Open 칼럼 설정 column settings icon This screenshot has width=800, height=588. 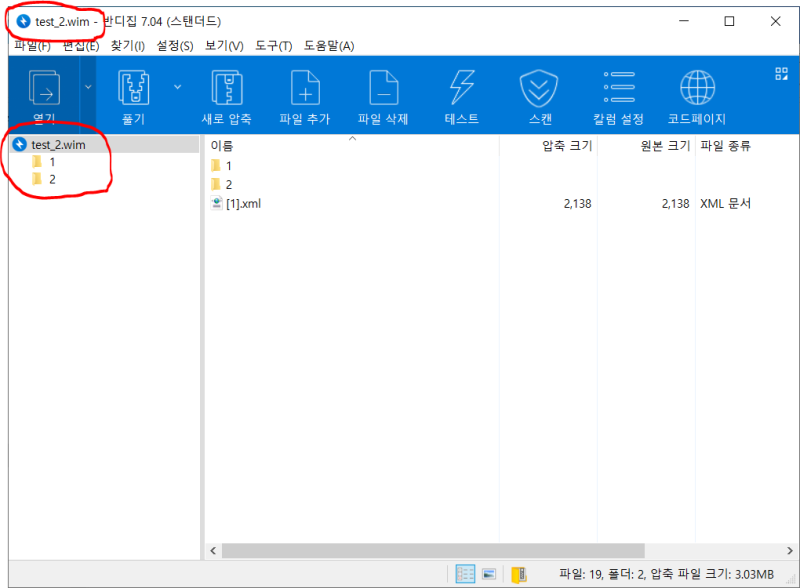click(x=618, y=90)
